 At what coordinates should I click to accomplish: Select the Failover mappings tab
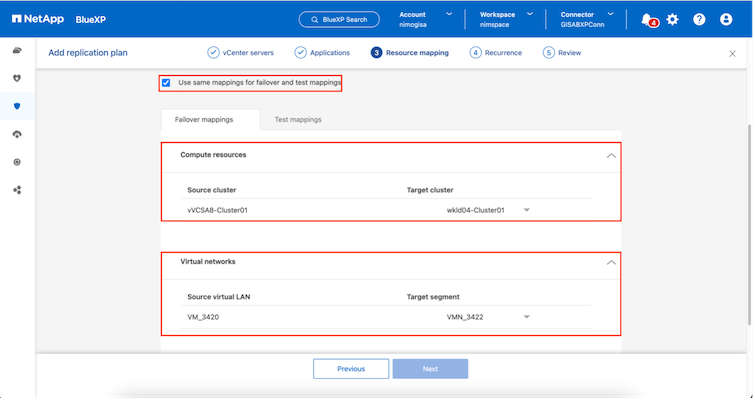204,119
